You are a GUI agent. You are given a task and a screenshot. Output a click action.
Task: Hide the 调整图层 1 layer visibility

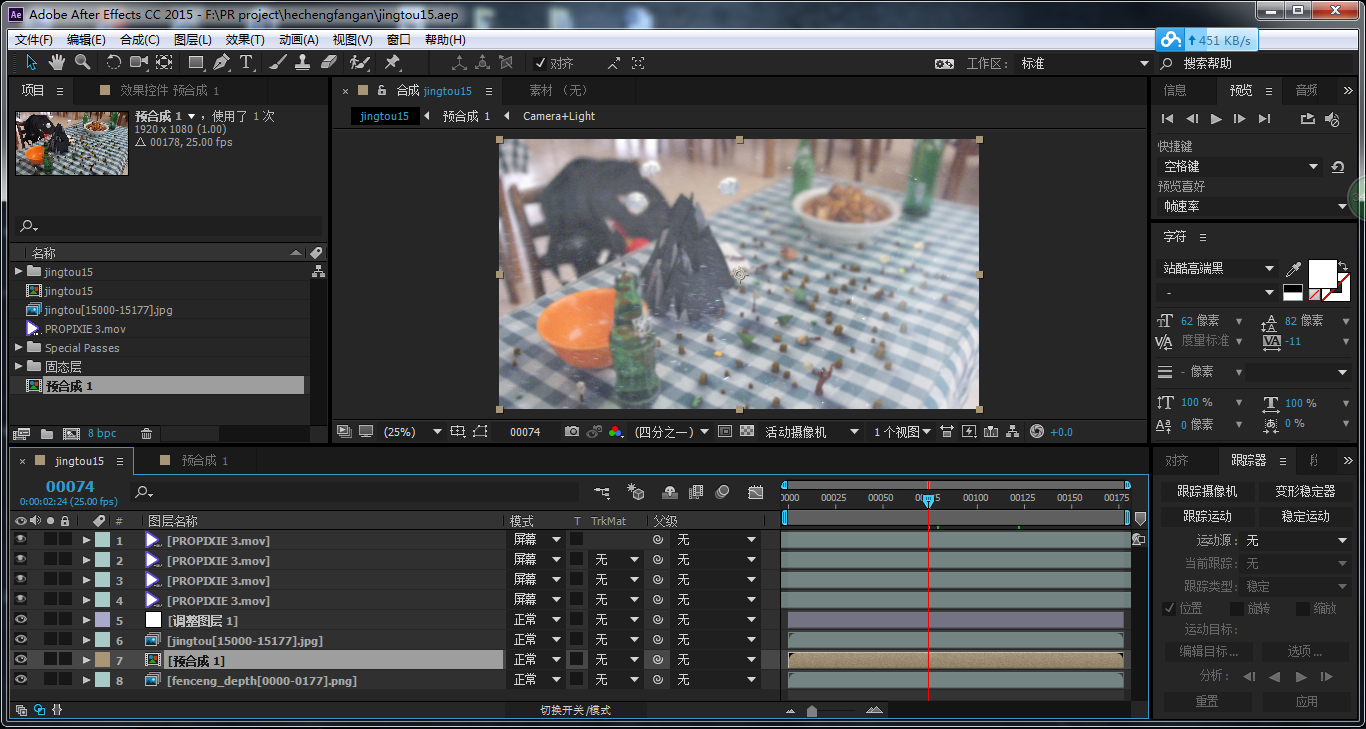click(x=20, y=620)
